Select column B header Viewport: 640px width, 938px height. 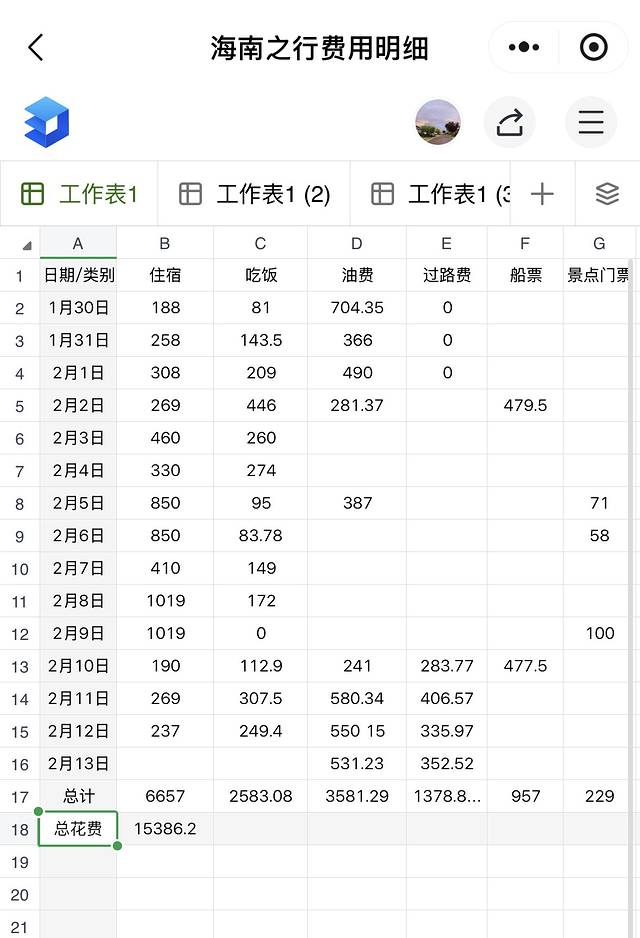(x=165, y=243)
